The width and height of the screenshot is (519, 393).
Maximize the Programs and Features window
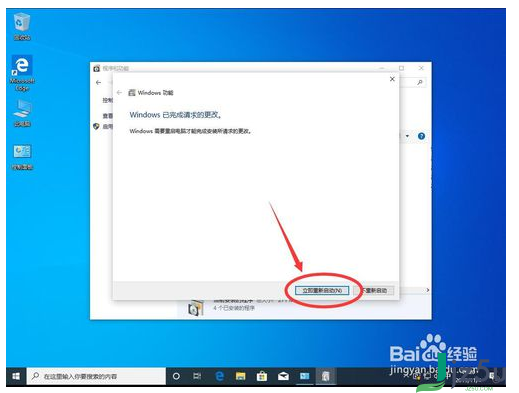click(x=402, y=68)
